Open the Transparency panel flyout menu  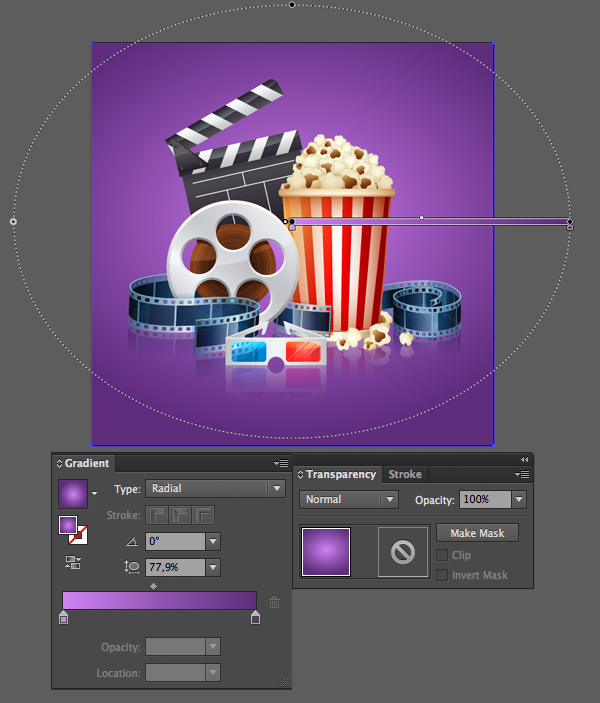pos(522,474)
